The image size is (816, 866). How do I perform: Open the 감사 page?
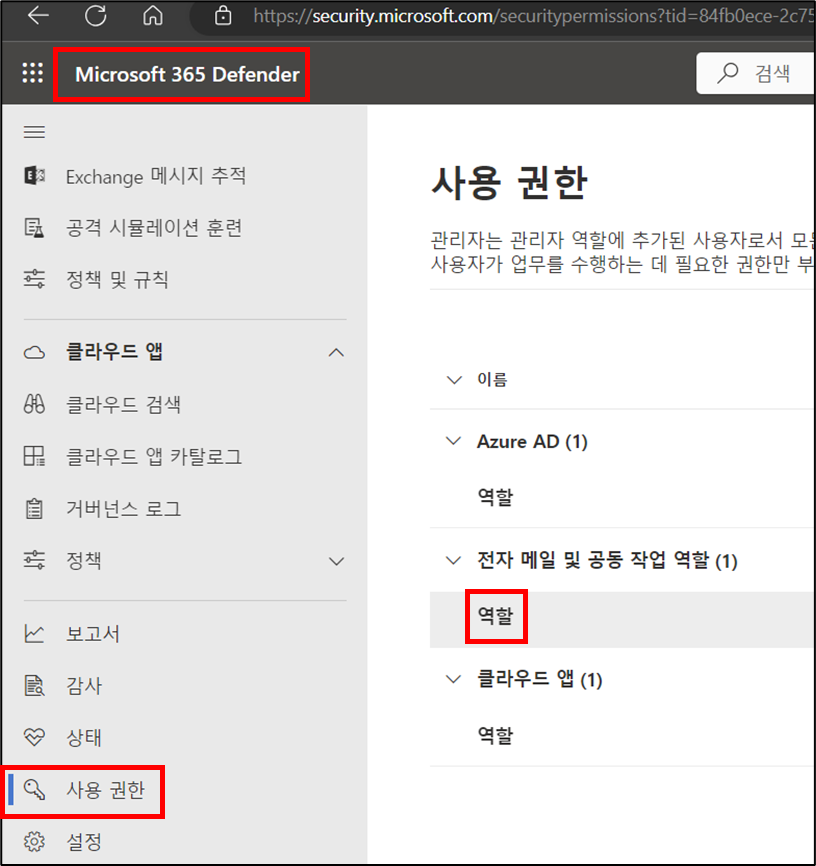tap(84, 685)
